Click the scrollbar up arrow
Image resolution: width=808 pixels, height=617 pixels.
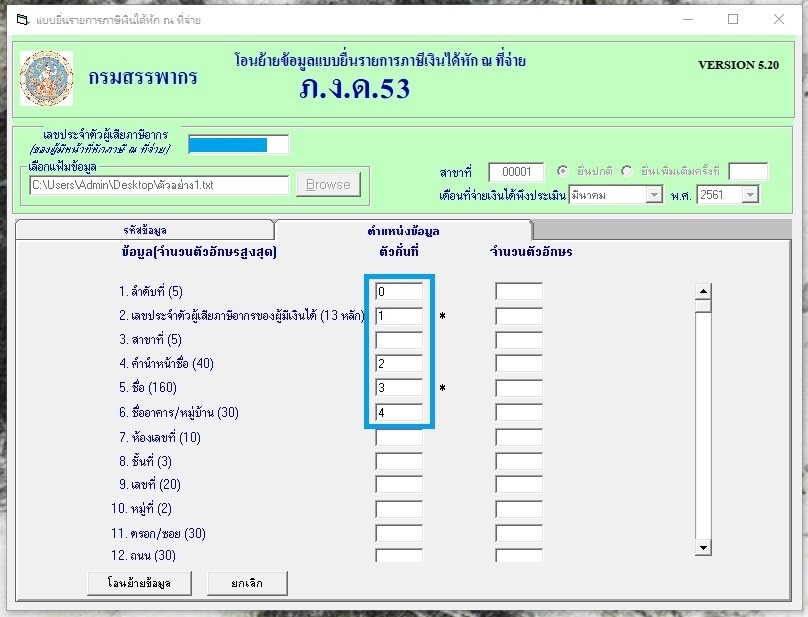pyautogui.click(x=703, y=291)
